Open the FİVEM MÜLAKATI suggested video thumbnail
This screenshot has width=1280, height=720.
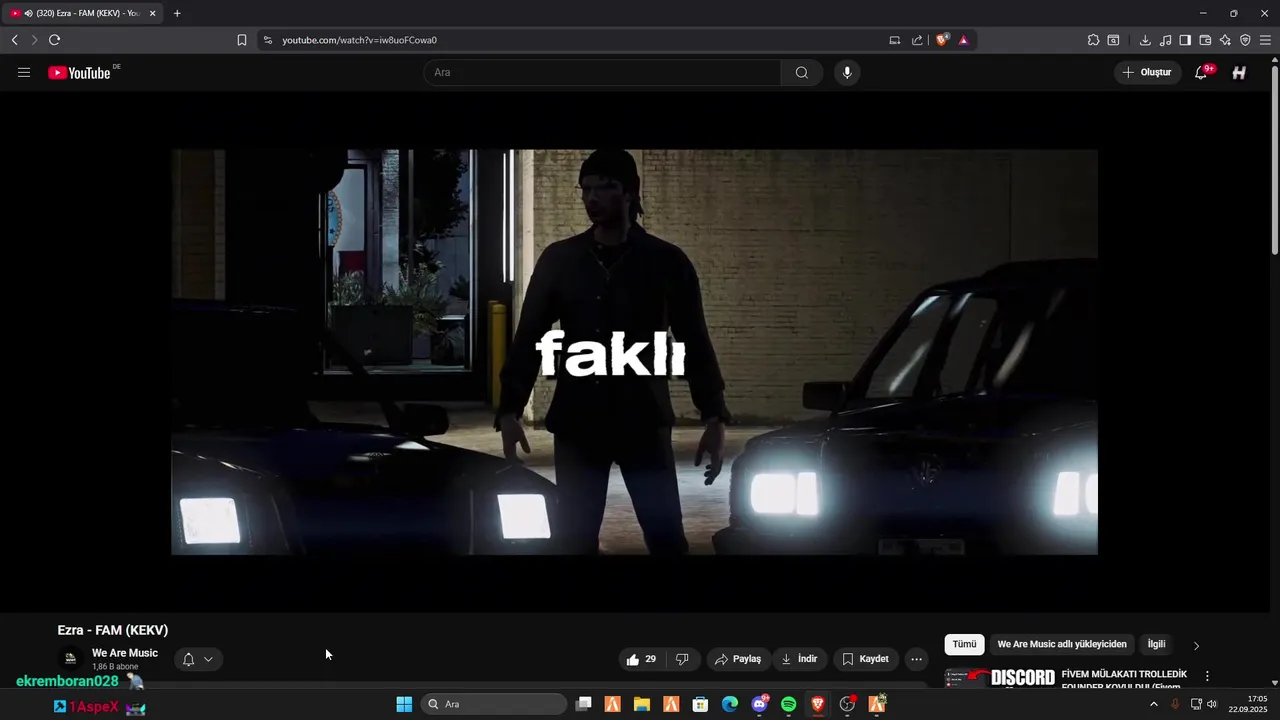(x=999, y=677)
